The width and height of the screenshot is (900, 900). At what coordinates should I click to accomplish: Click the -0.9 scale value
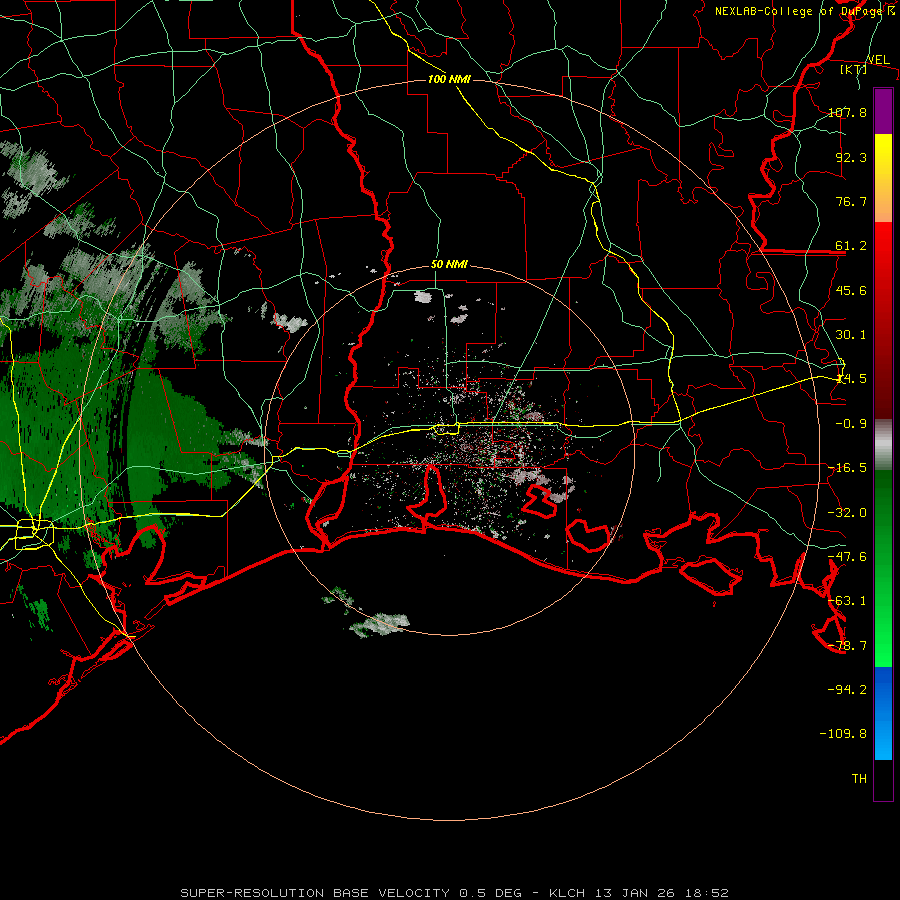(x=851, y=424)
